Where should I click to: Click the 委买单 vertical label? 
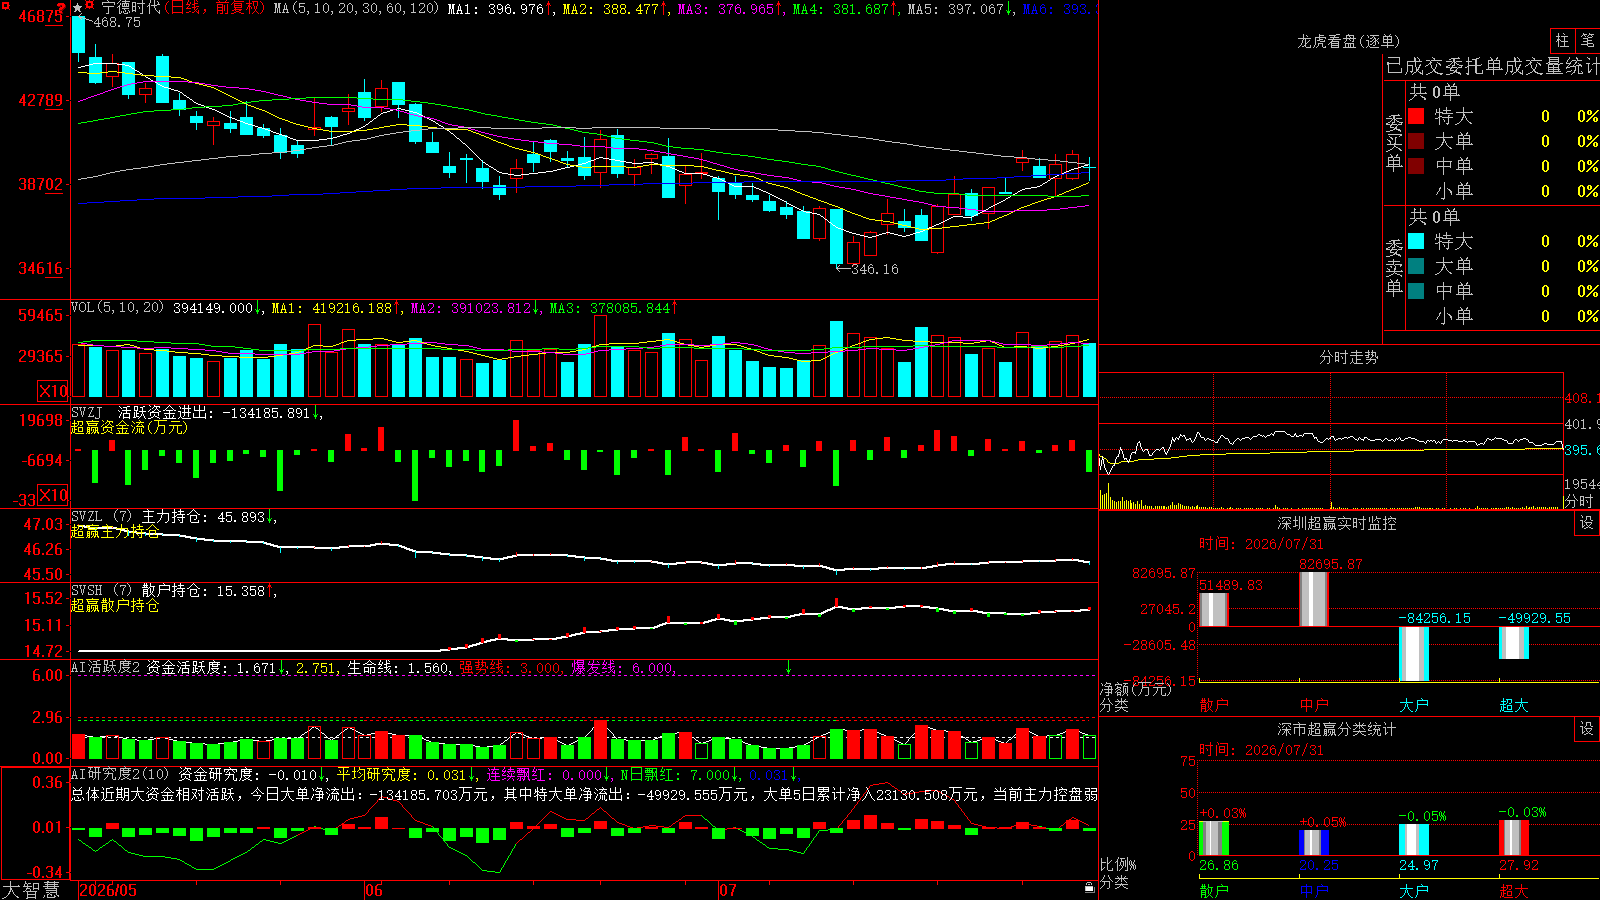click(1394, 142)
